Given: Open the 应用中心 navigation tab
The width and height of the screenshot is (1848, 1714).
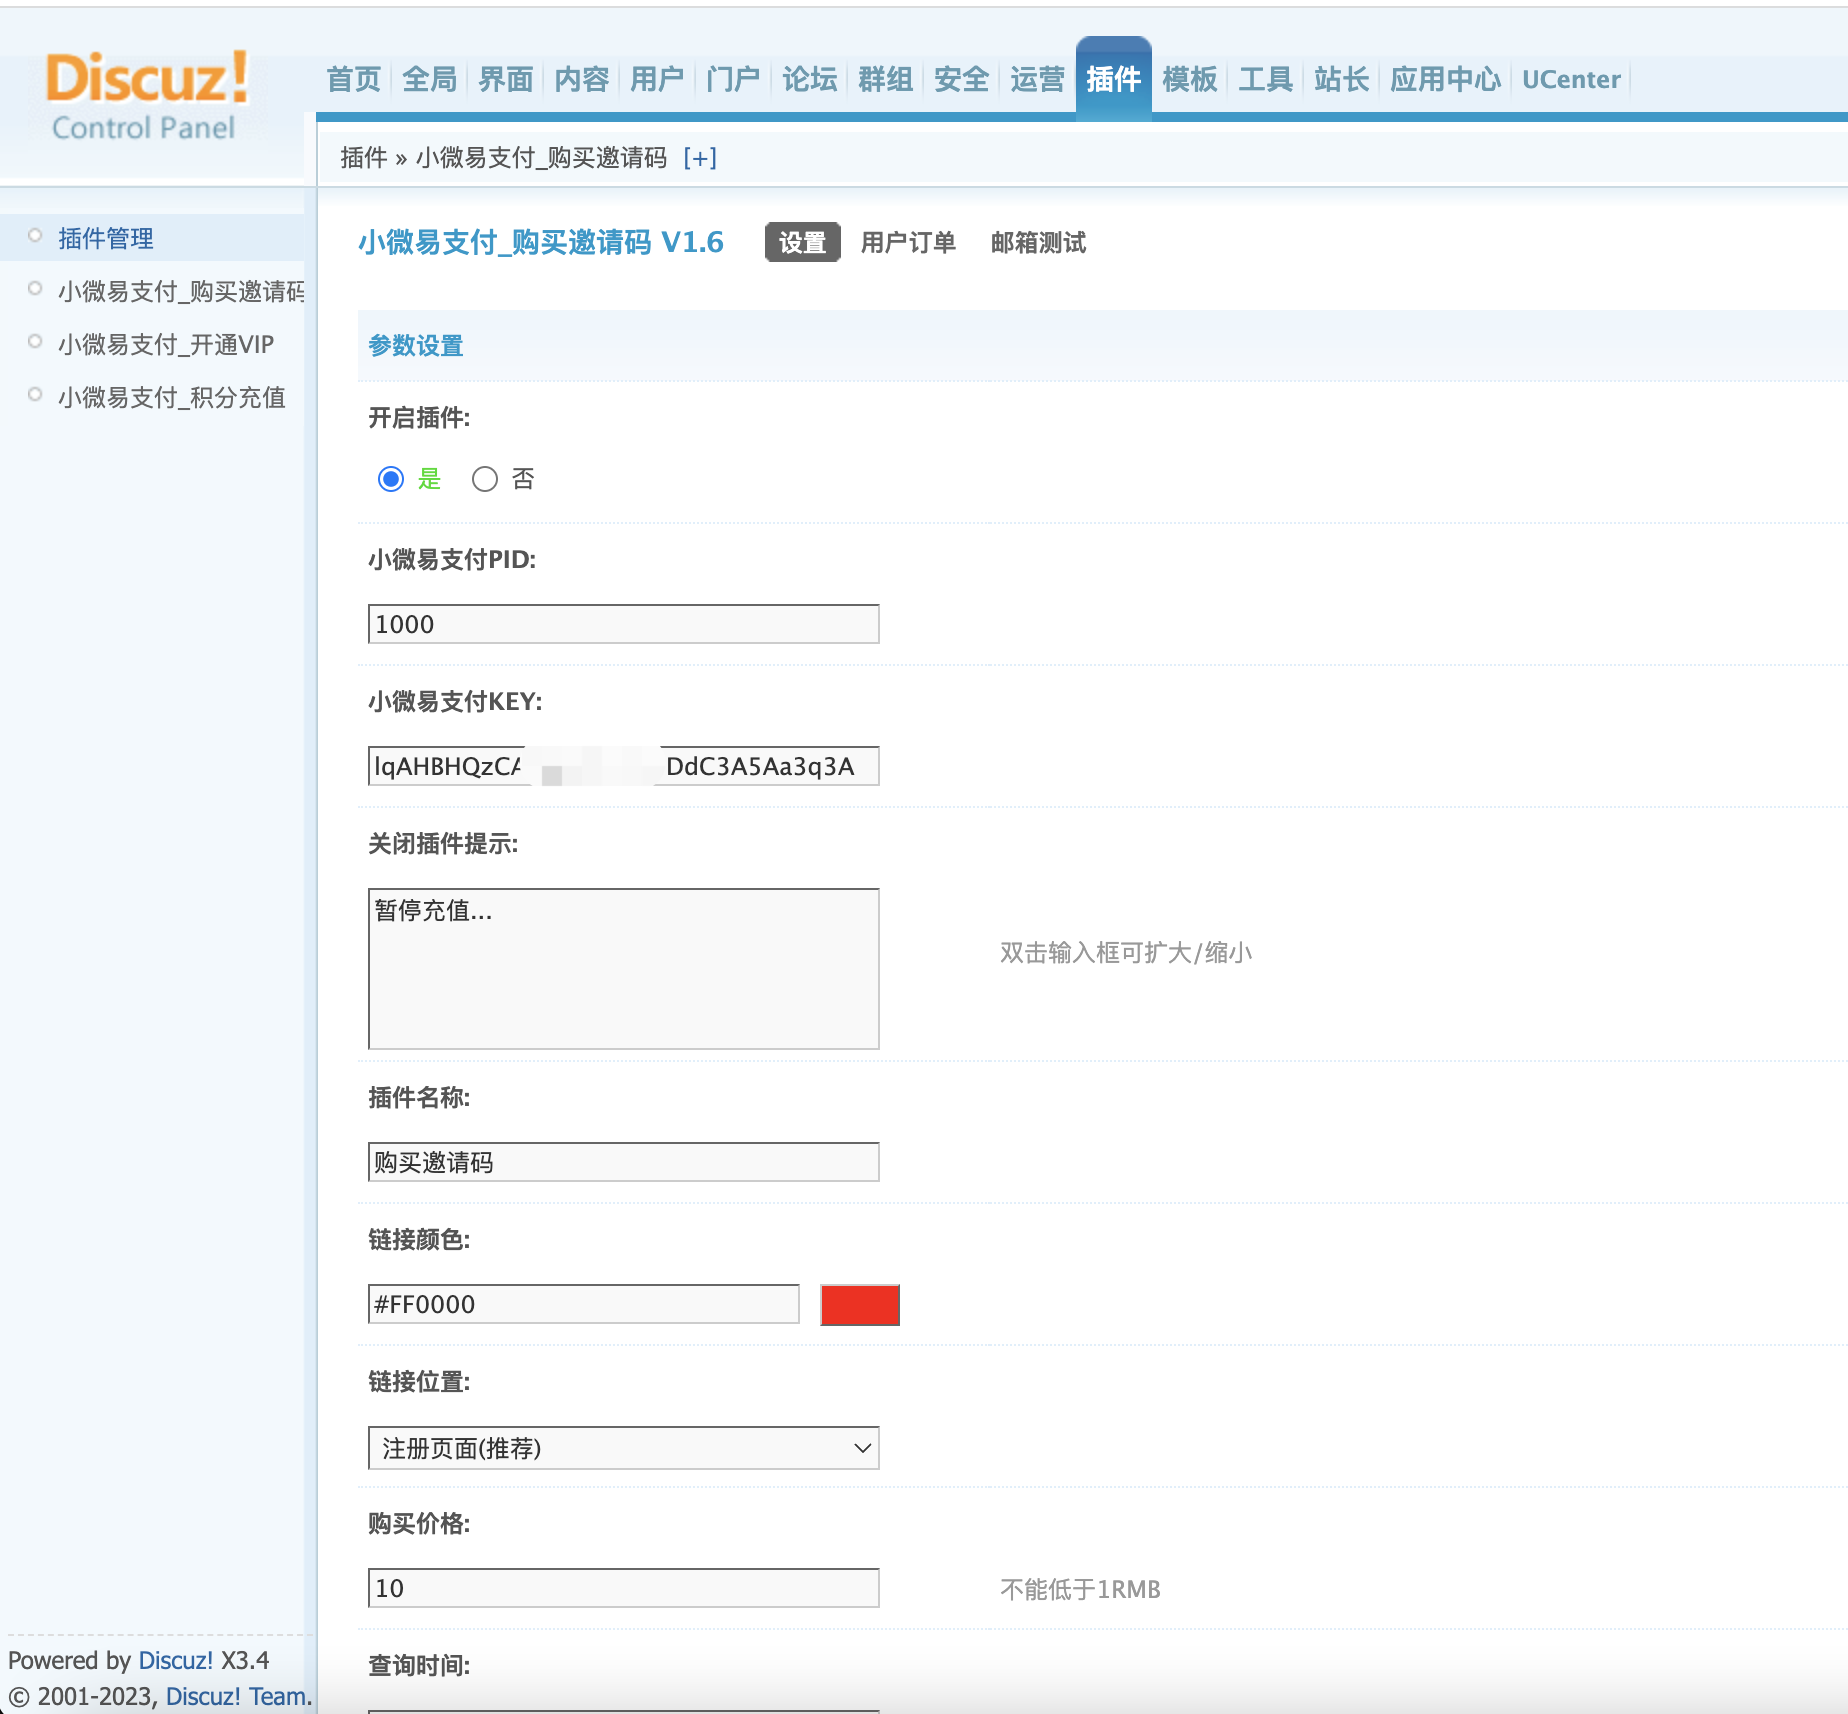Looking at the screenshot, I should (x=1446, y=79).
